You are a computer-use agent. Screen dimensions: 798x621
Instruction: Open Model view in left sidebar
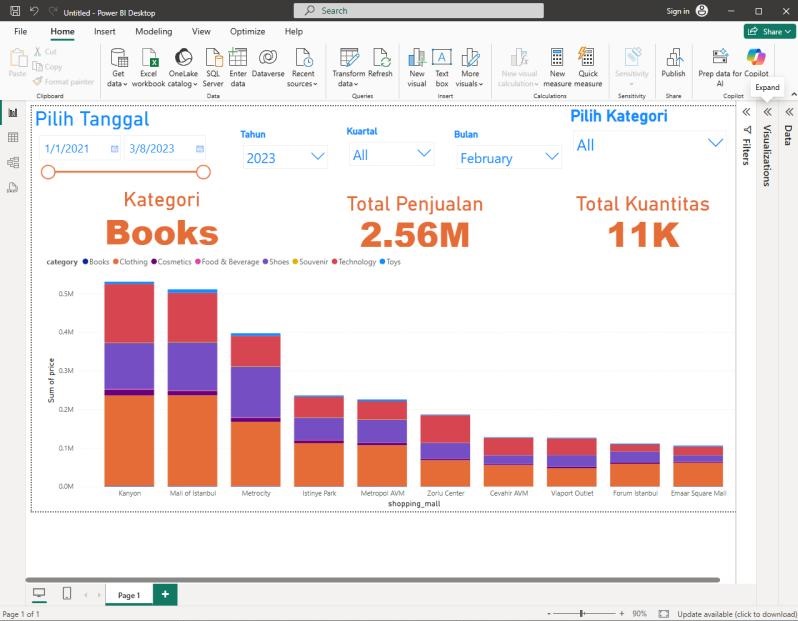click(13, 162)
